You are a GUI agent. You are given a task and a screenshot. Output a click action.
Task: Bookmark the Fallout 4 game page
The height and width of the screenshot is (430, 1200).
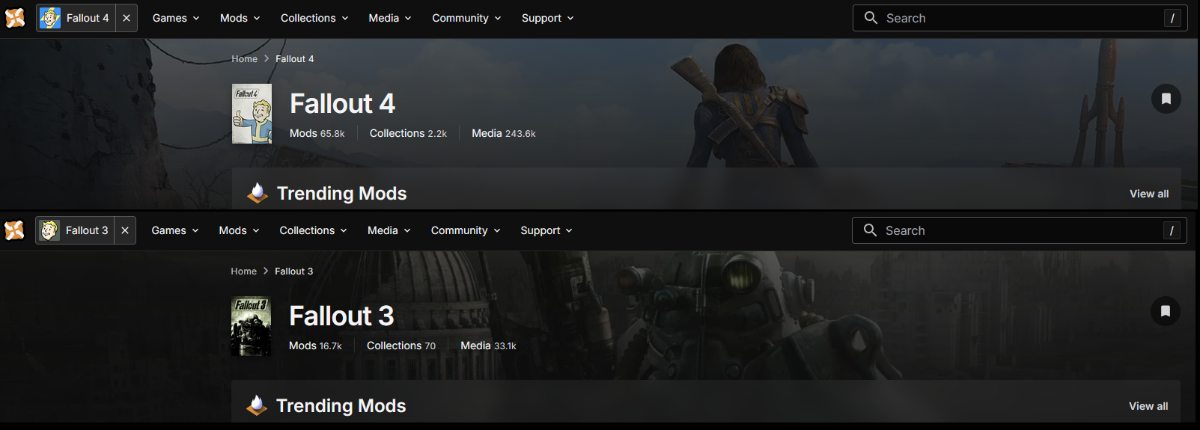click(x=1165, y=98)
